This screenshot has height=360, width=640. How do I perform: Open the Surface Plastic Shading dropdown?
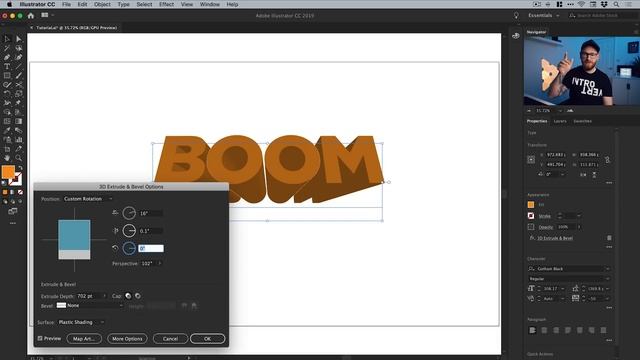[x=81, y=322]
